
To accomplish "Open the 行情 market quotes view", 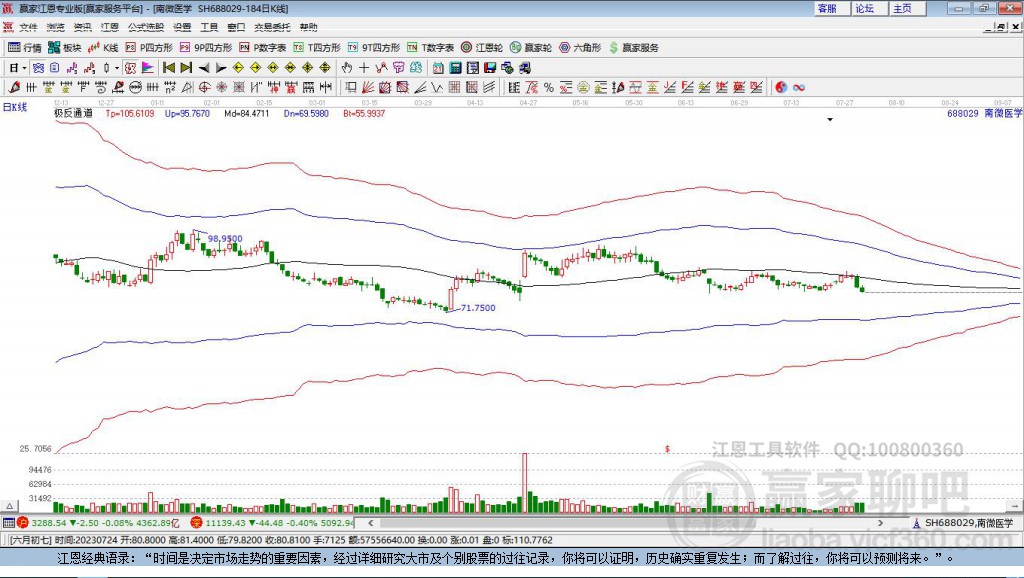I will [24, 48].
